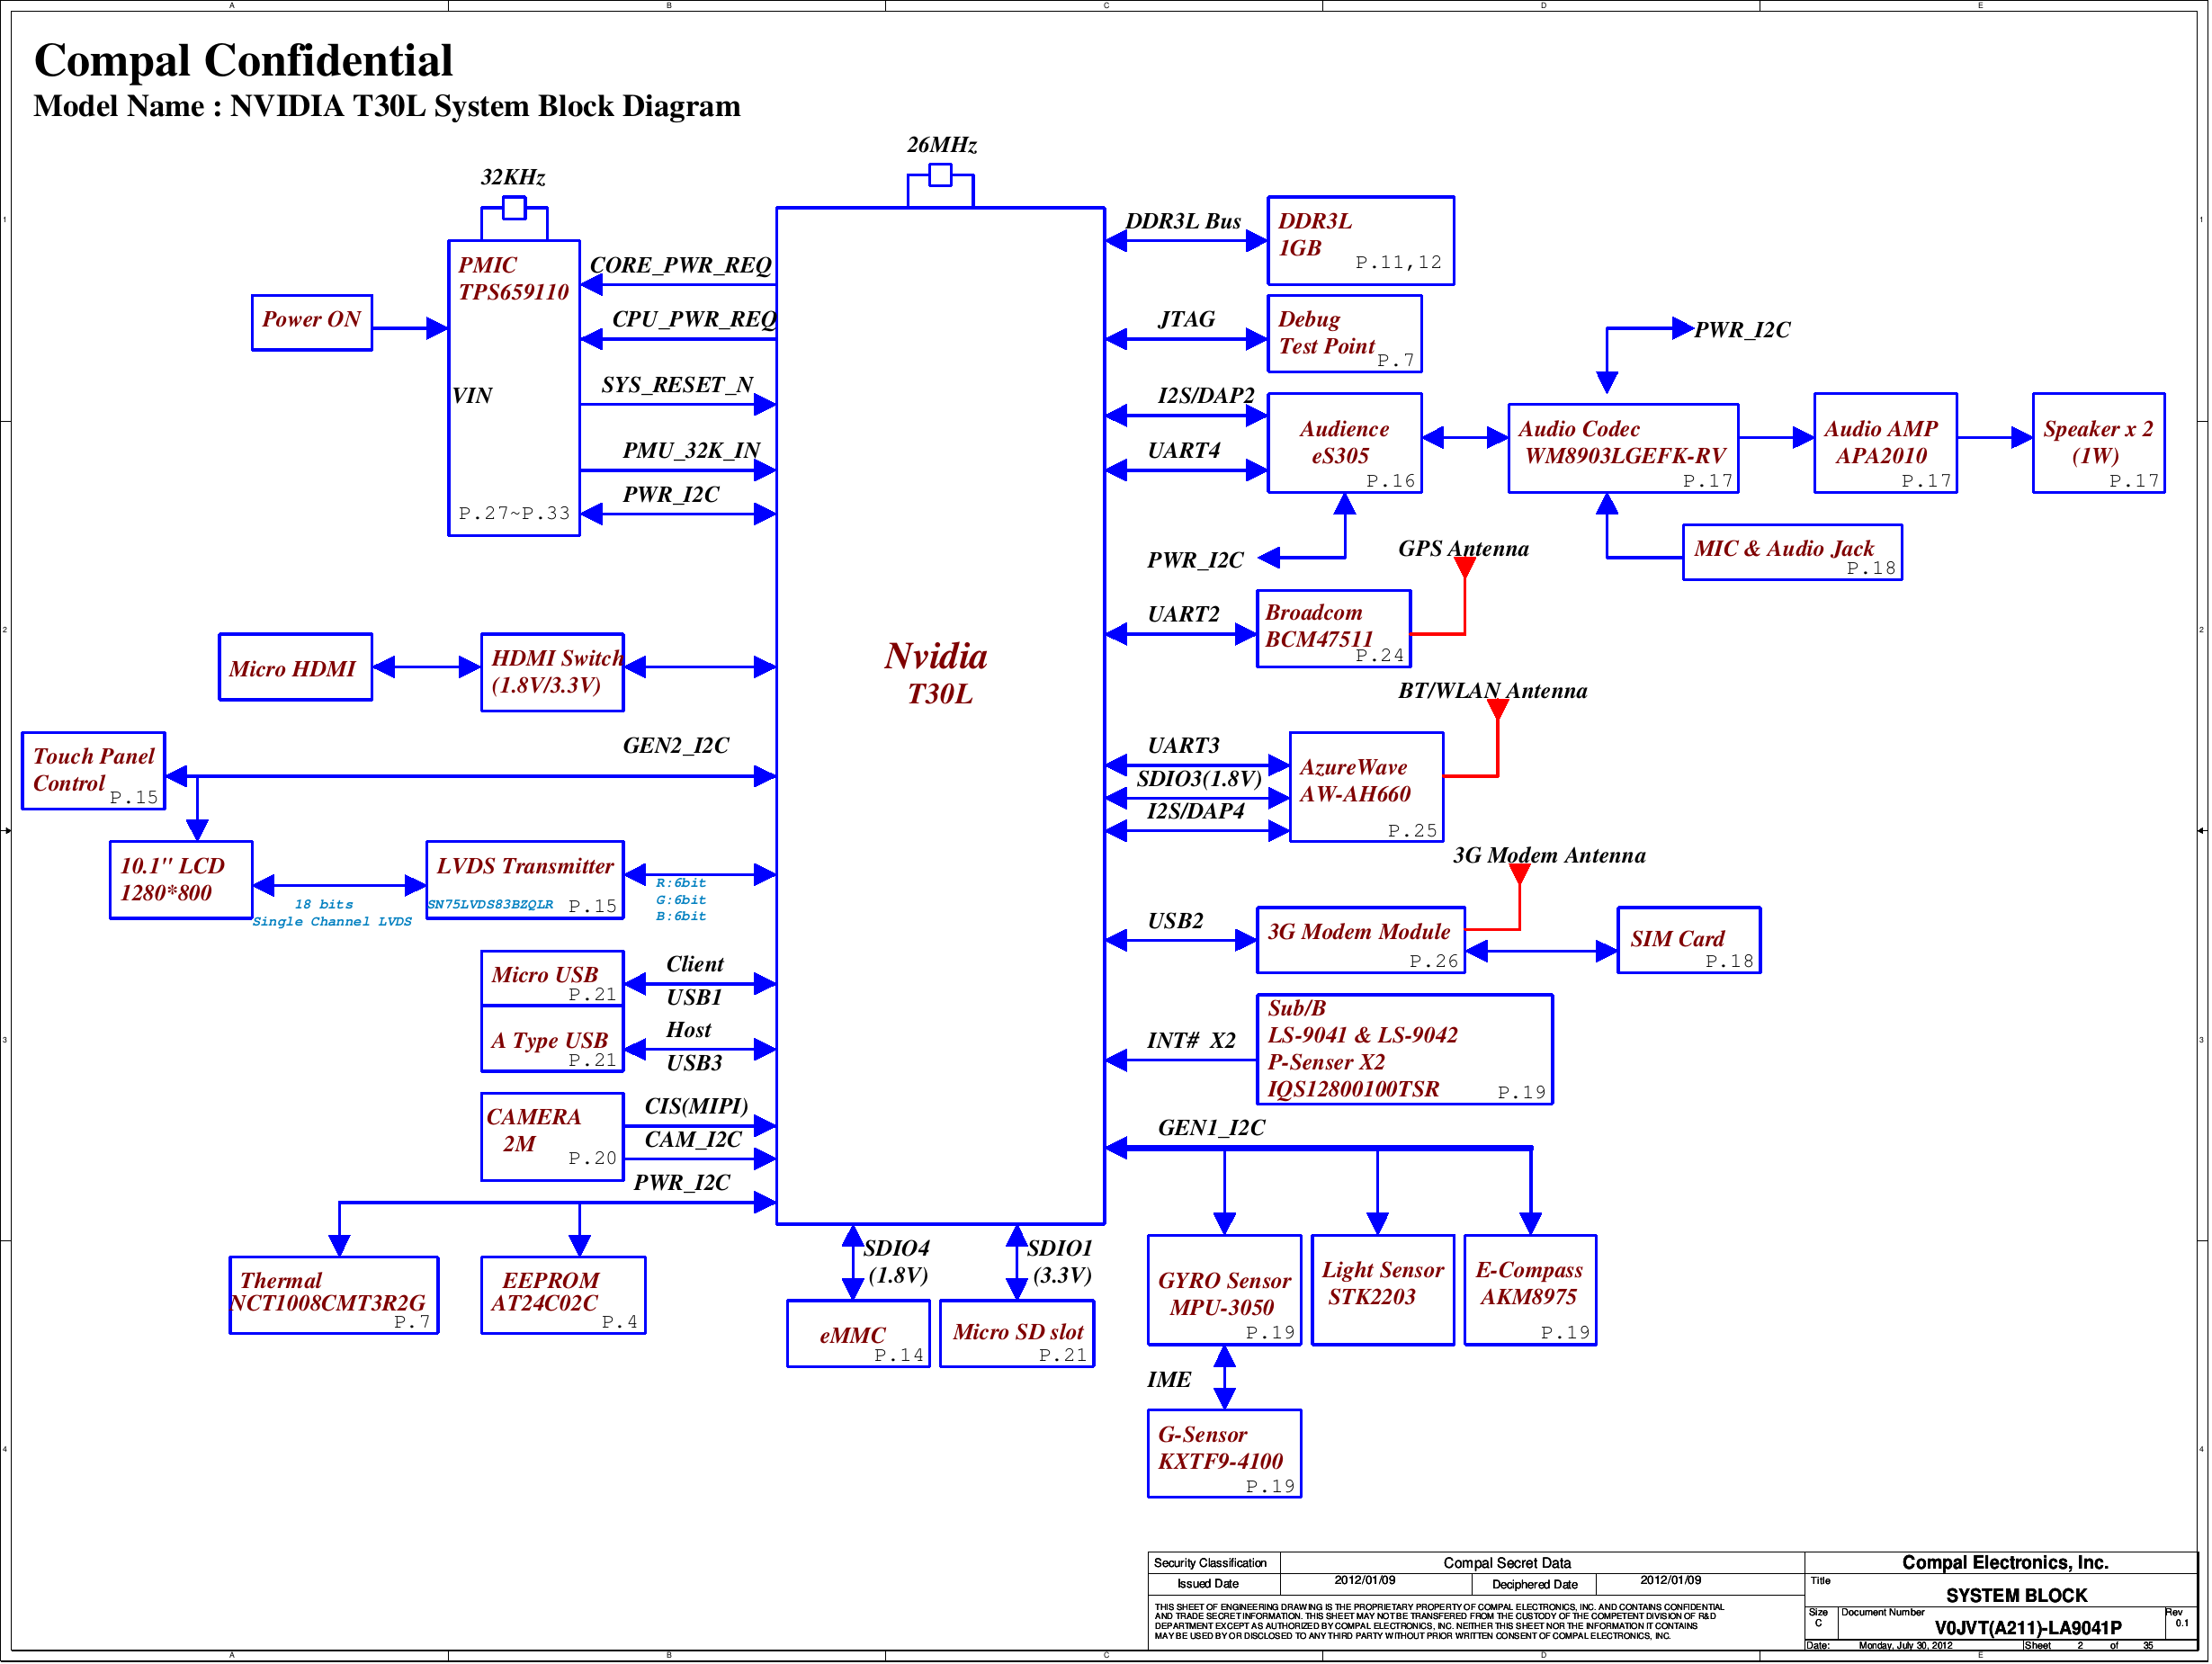Select the eMMC storage block

pos(858,1333)
